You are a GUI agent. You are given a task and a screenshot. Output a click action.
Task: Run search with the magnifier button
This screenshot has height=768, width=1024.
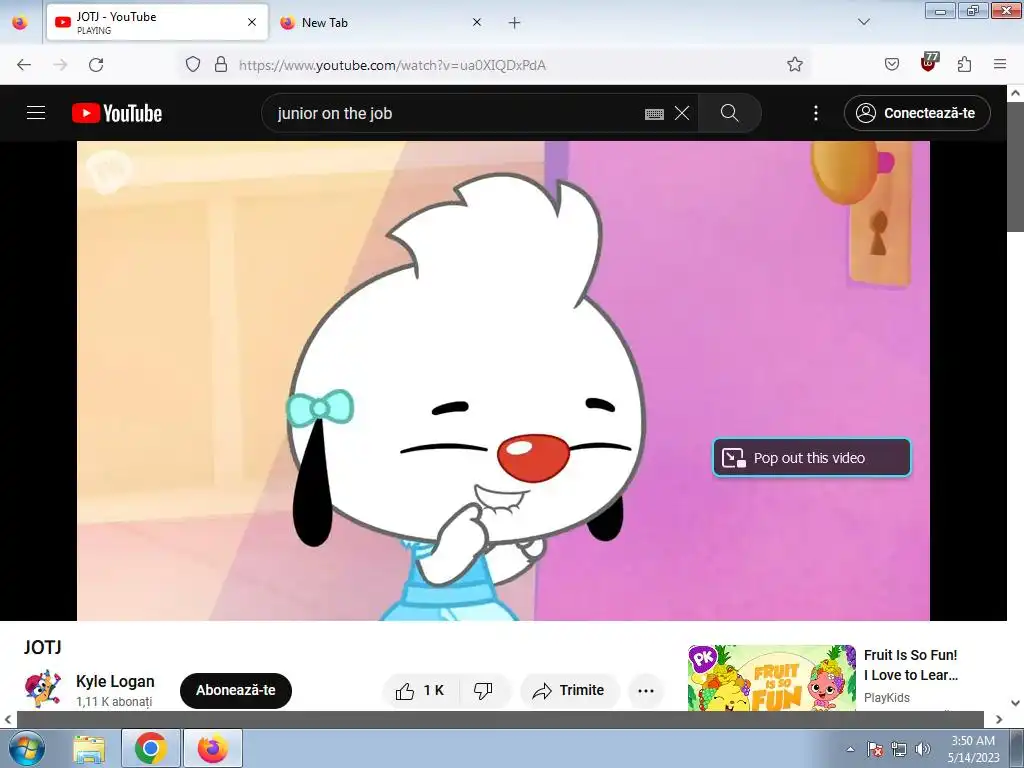tap(729, 113)
